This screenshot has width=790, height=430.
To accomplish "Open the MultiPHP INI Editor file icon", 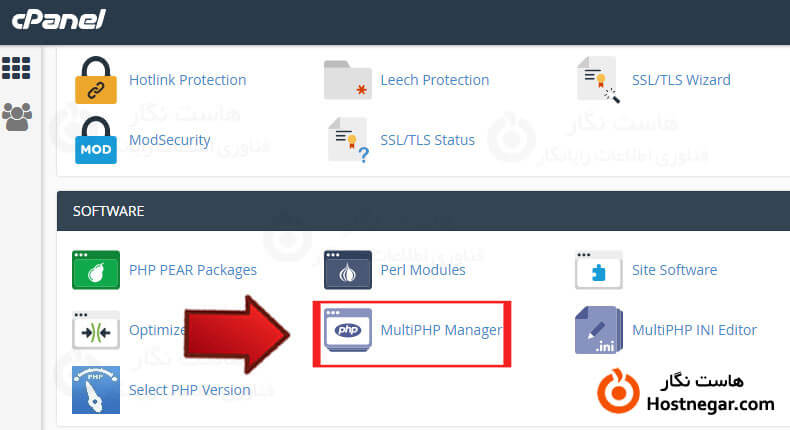I will (x=598, y=330).
